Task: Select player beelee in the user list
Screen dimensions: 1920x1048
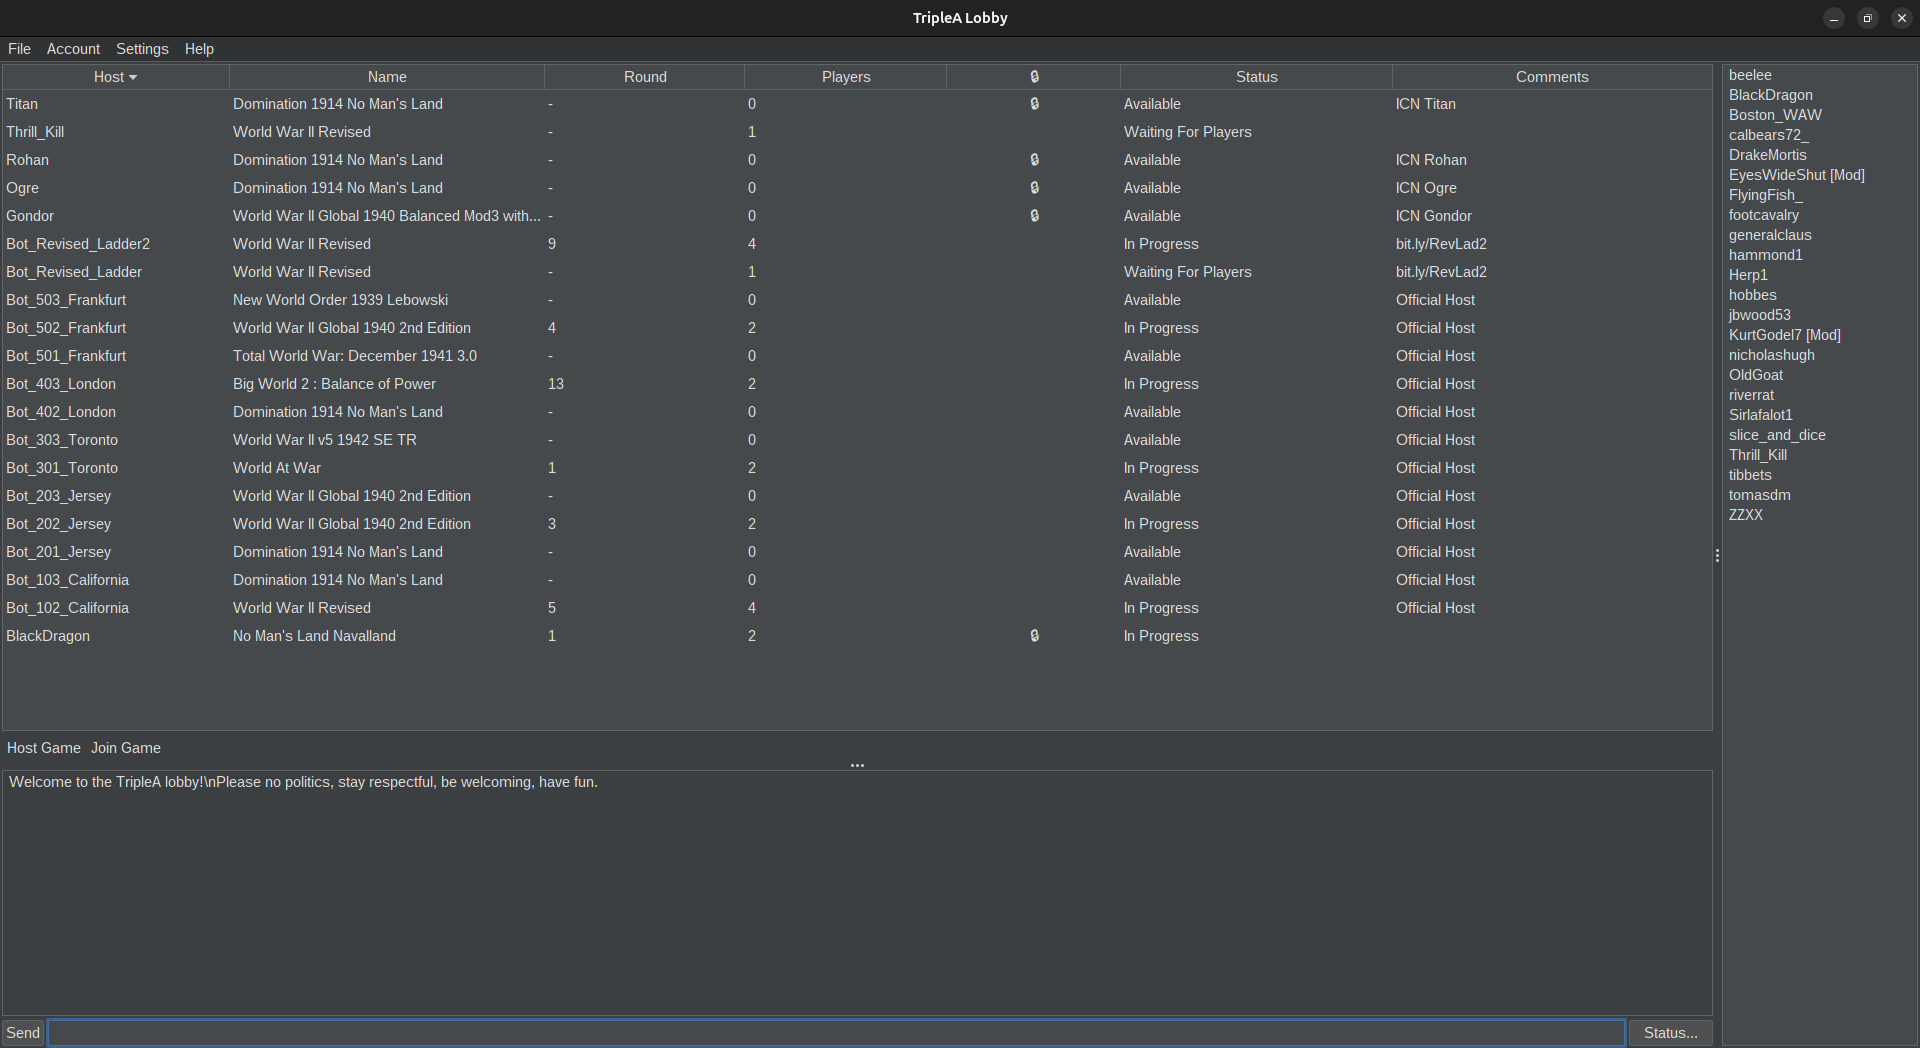Action: pyautogui.click(x=1750, y=75)
